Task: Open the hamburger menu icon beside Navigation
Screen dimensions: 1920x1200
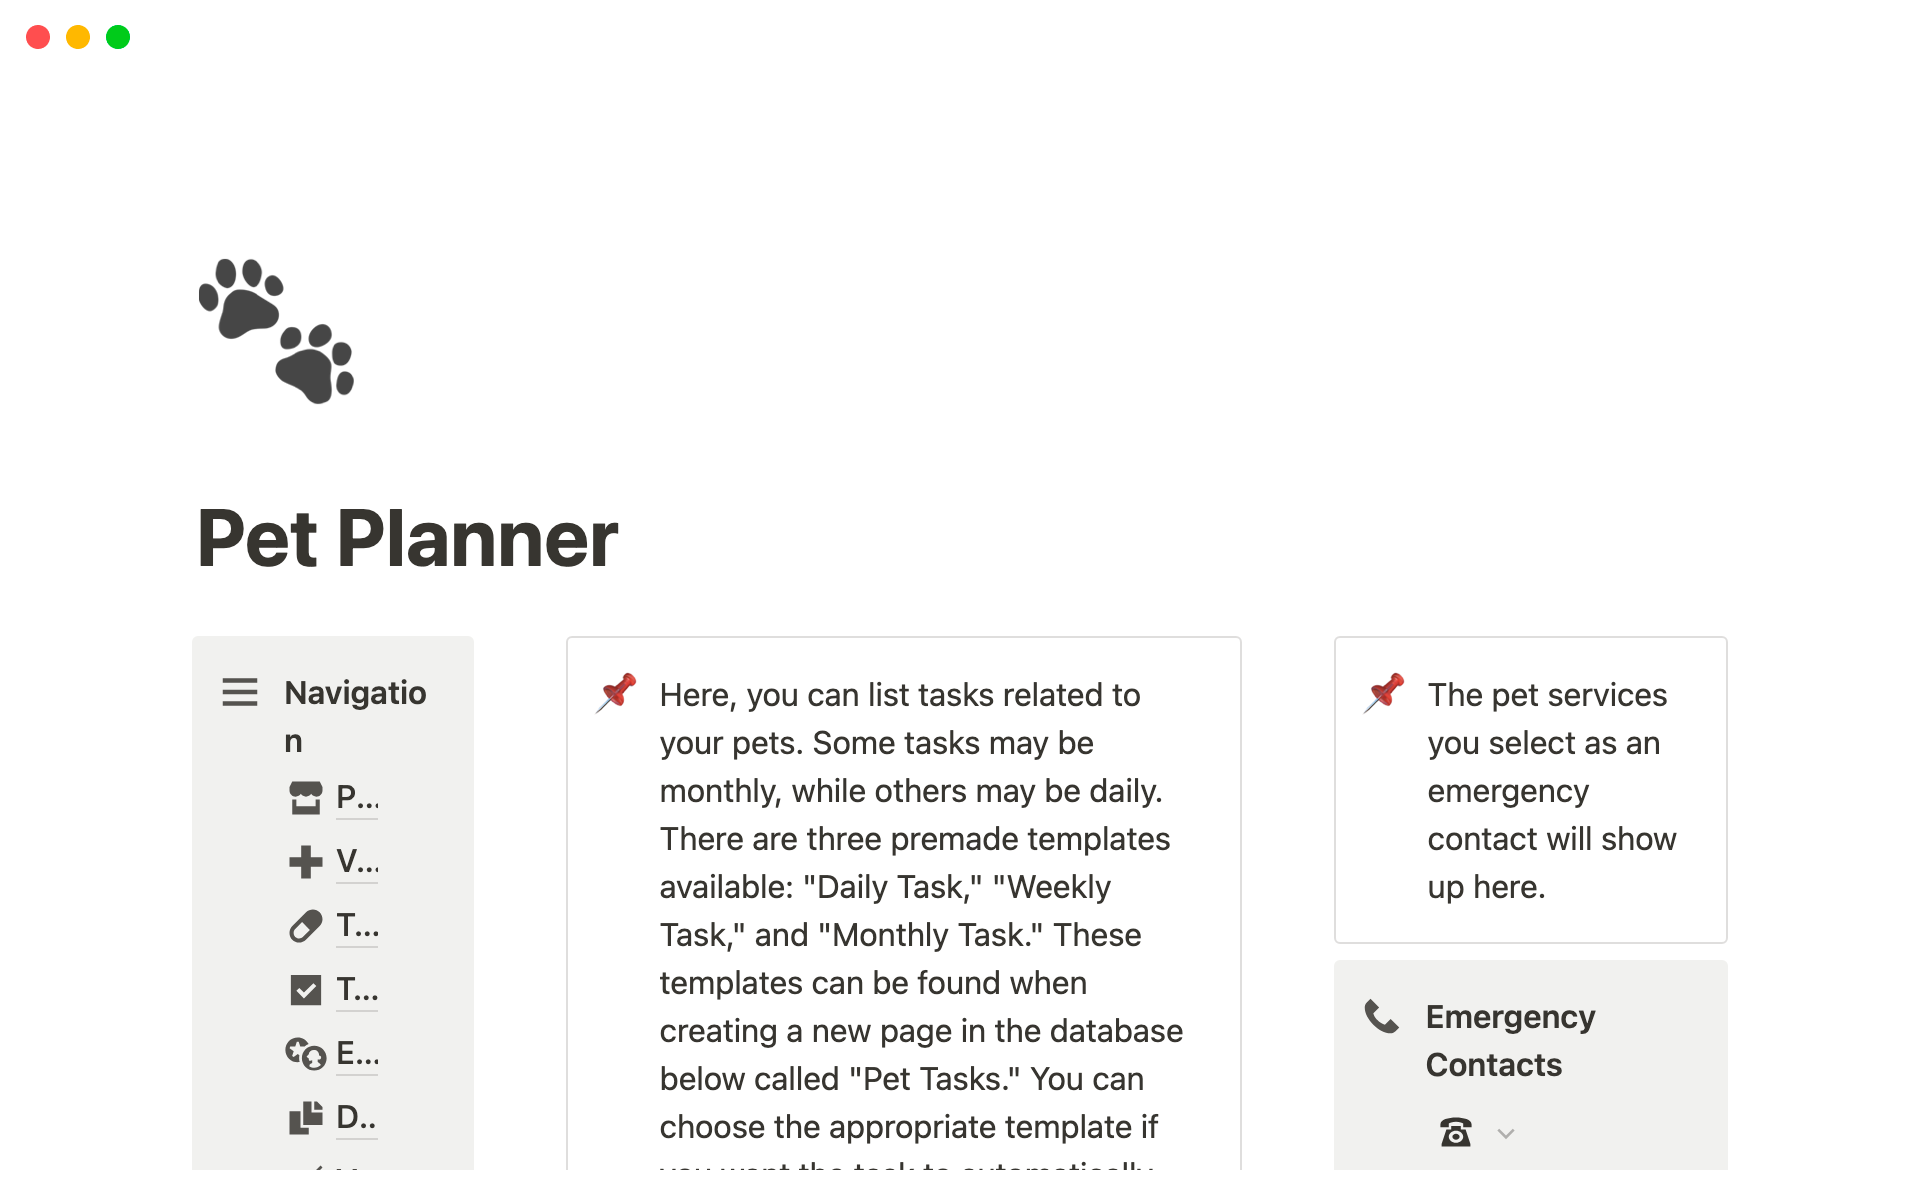Action: click(240, 692)
